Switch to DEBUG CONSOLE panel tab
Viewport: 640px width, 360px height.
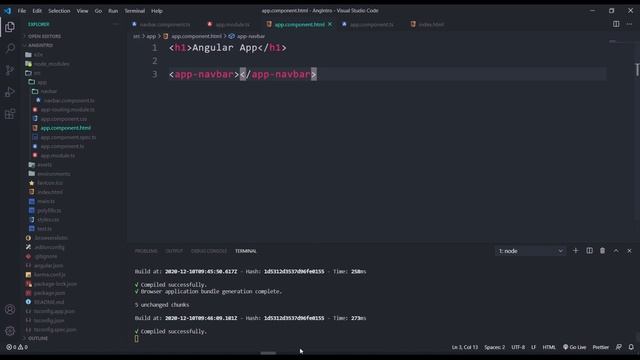click(209, 251)
